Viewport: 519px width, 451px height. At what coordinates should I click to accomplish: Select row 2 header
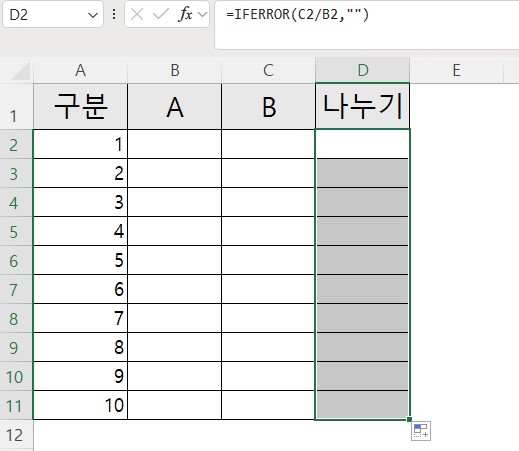16,144
